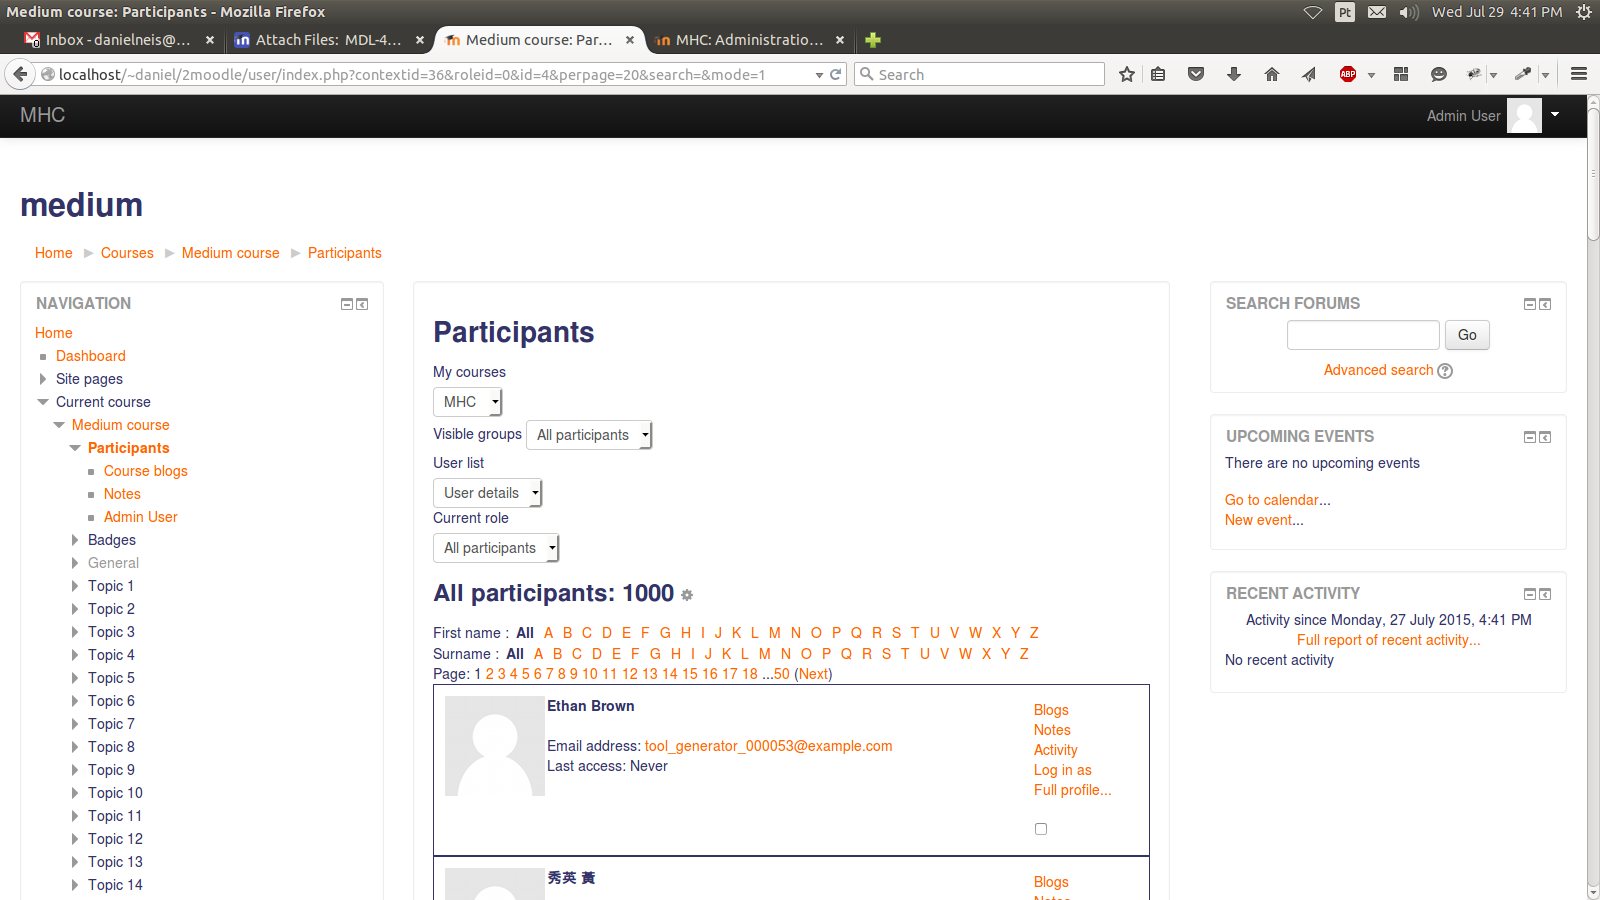Select the Medium course Participants tab
This screenshot has height=900, width=1600.
click(x=540, y=40)
